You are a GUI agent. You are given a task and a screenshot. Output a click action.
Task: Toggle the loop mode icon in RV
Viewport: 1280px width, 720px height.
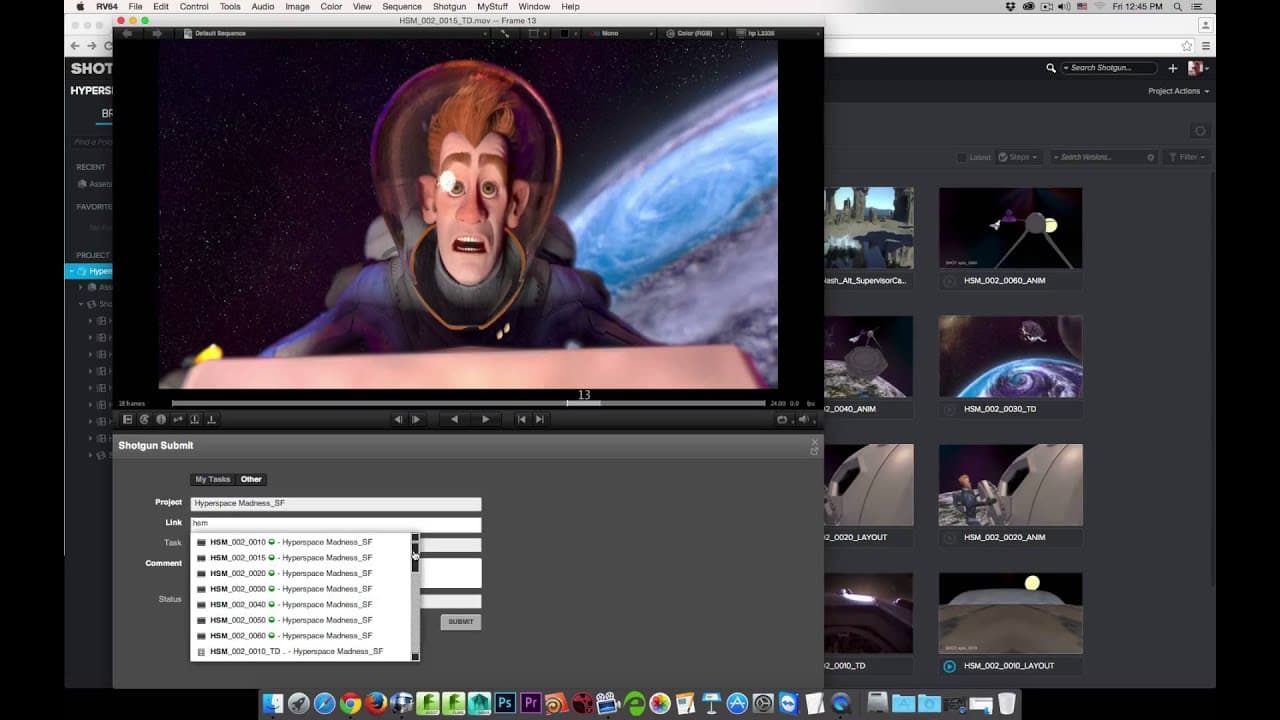(782, 420)
